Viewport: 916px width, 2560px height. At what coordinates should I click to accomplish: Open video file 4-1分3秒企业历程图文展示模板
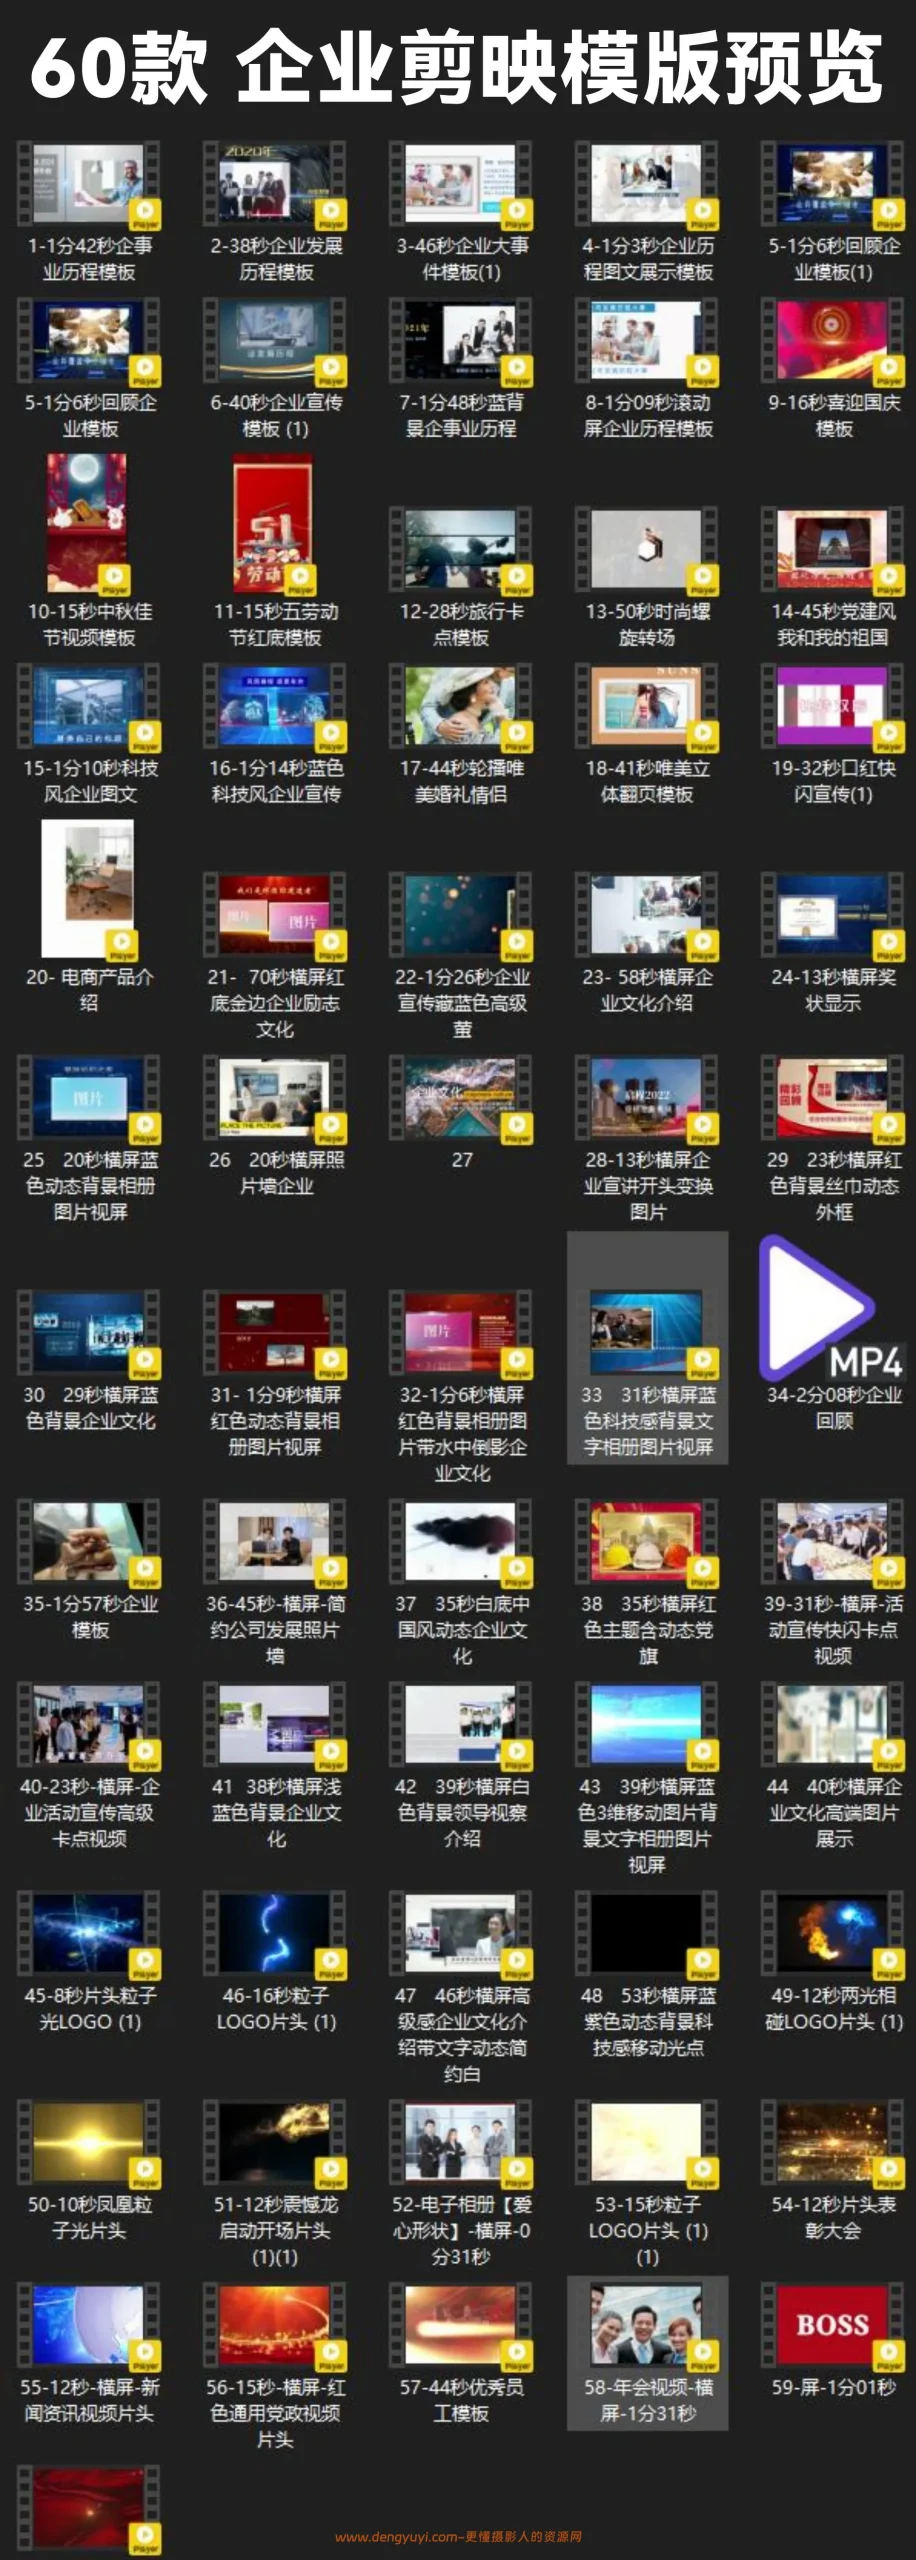647,186
